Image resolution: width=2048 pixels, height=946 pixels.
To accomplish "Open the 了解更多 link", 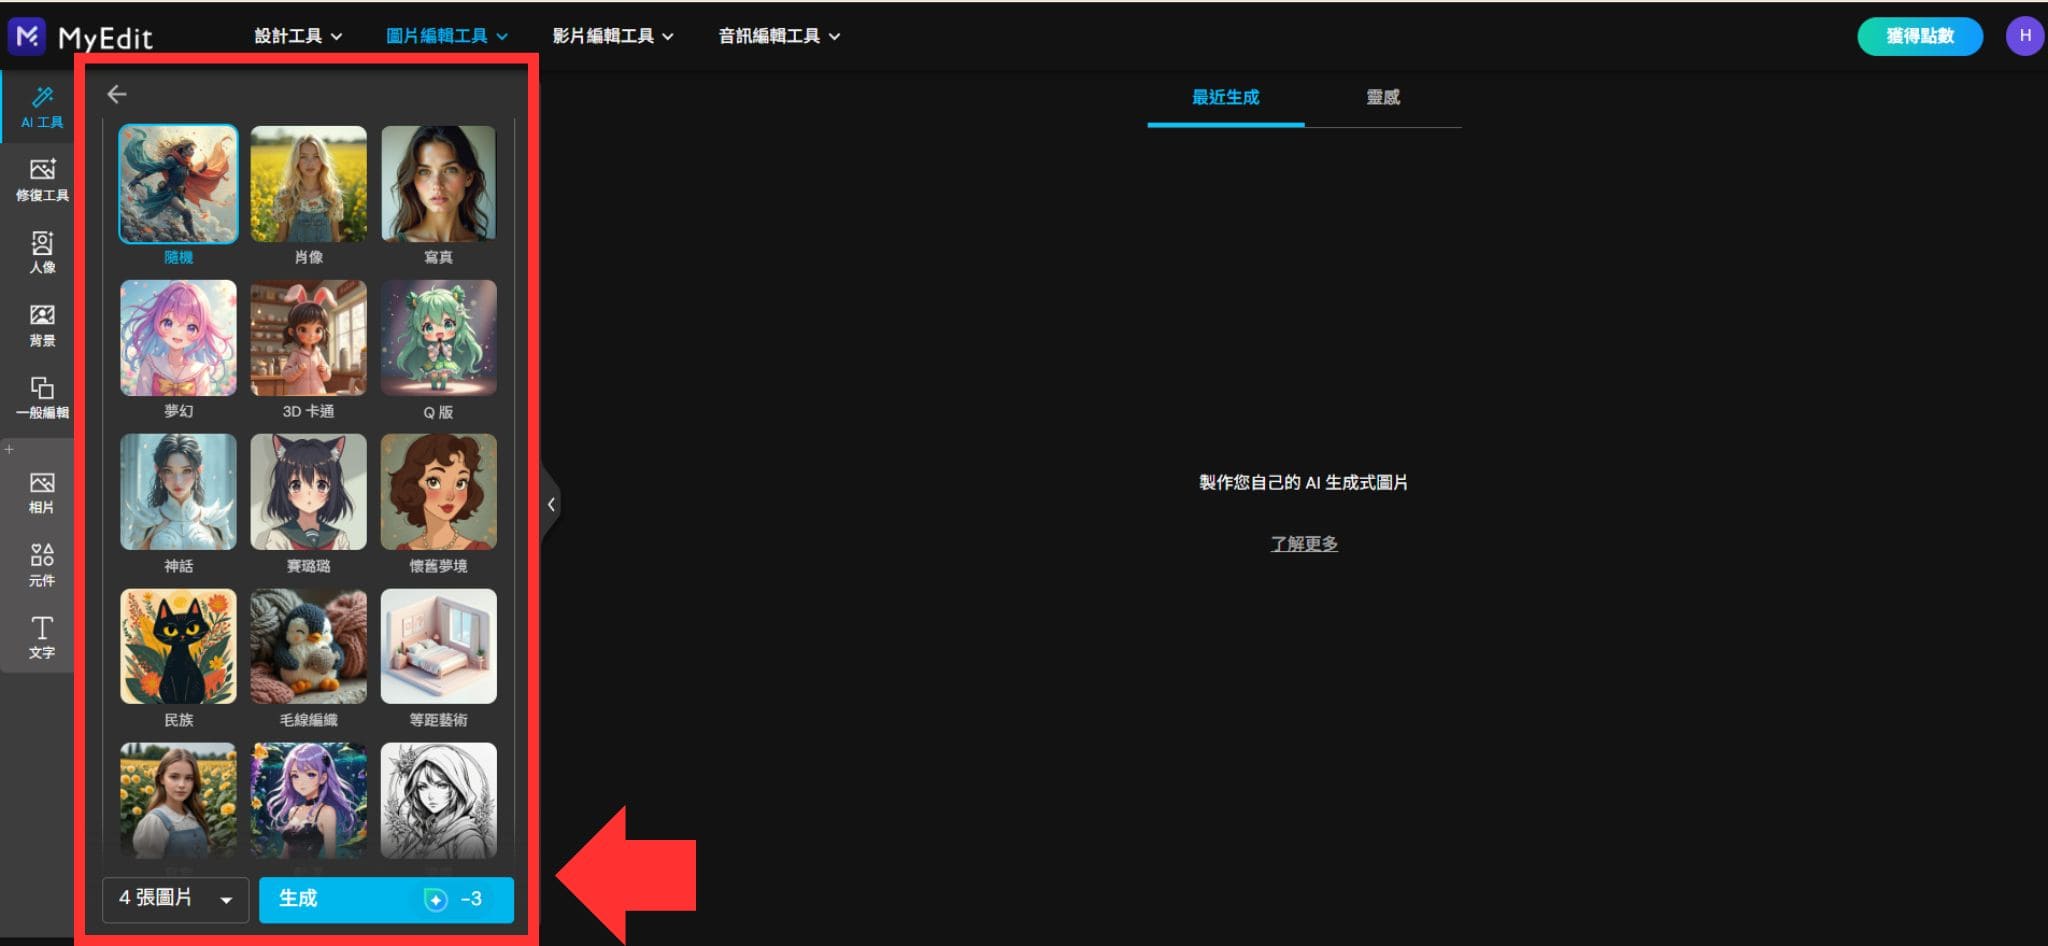I will click(1303, 544).
